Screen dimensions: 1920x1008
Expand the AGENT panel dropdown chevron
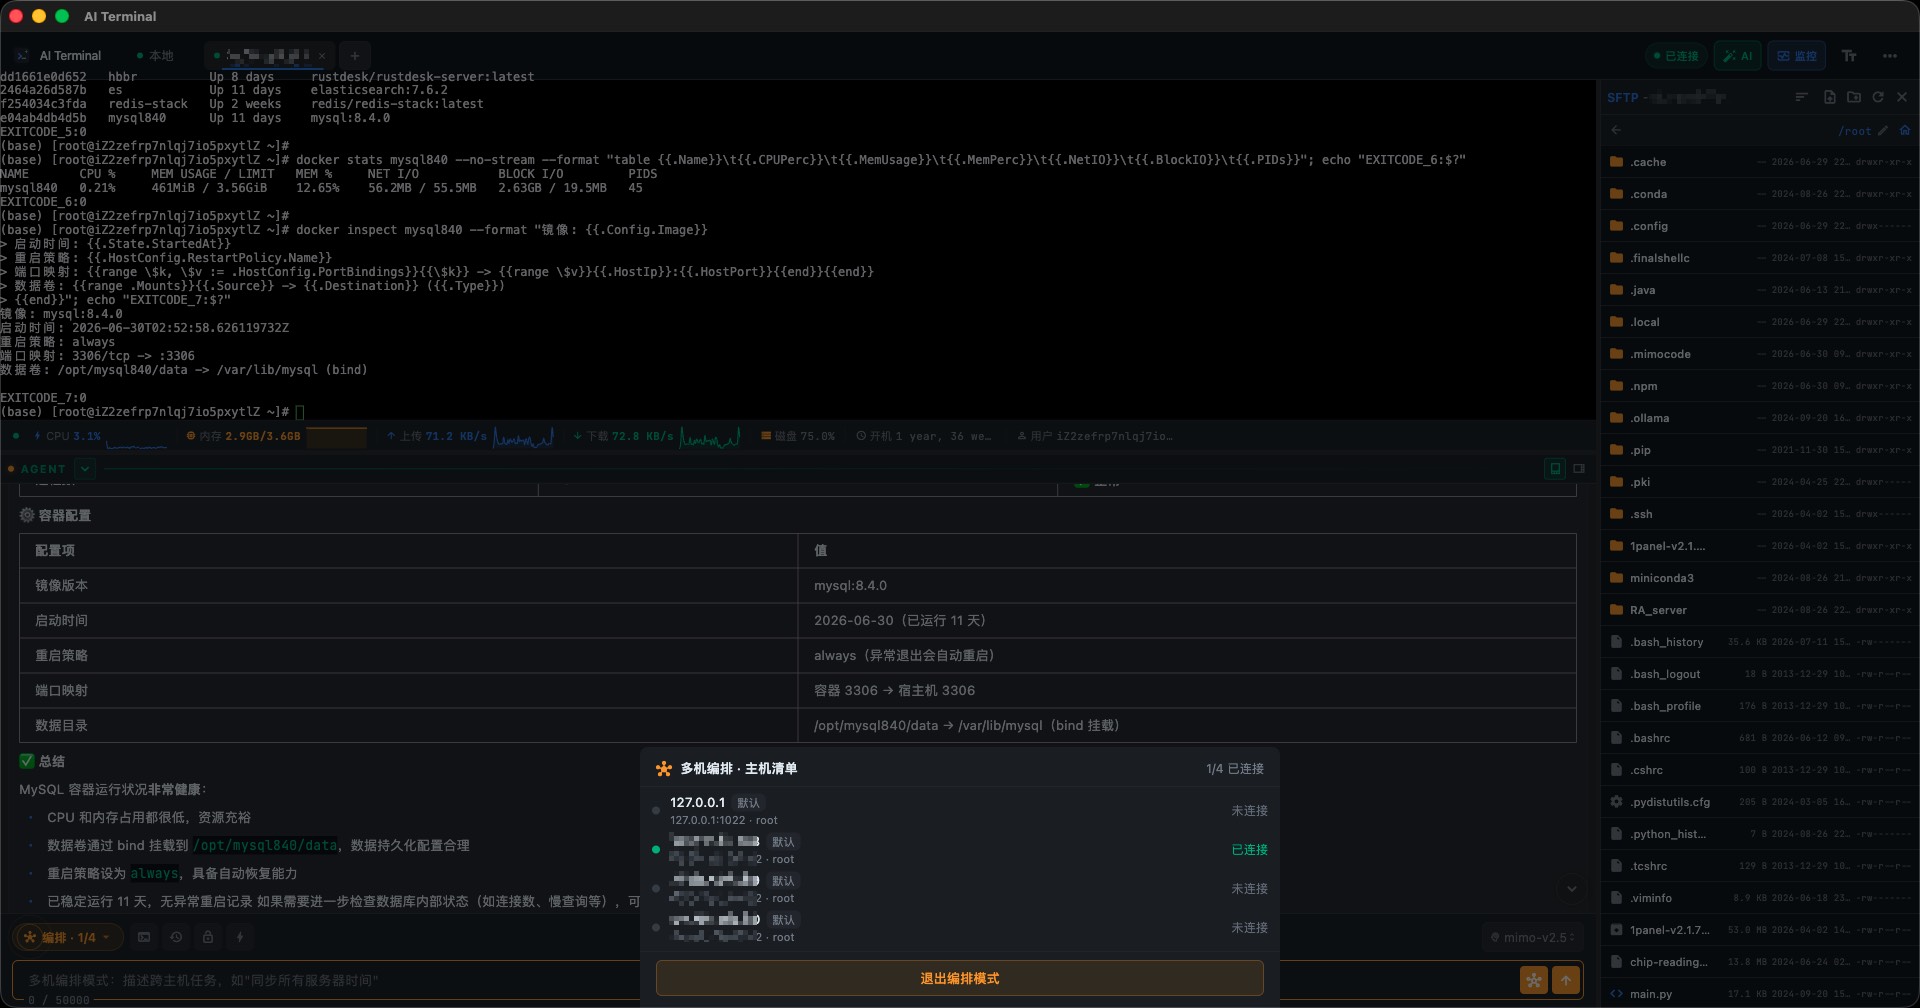click(85, 468)
